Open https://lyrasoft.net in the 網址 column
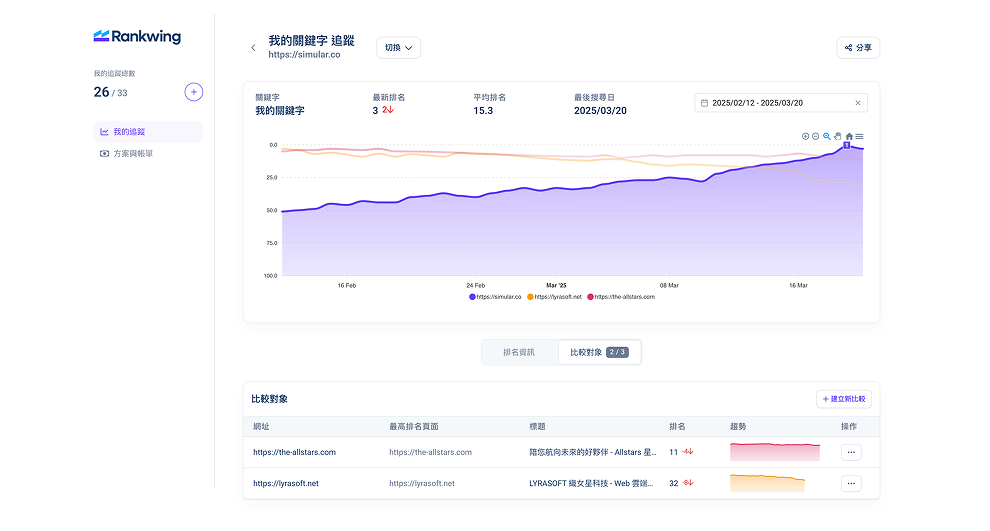 click(286, 484)
